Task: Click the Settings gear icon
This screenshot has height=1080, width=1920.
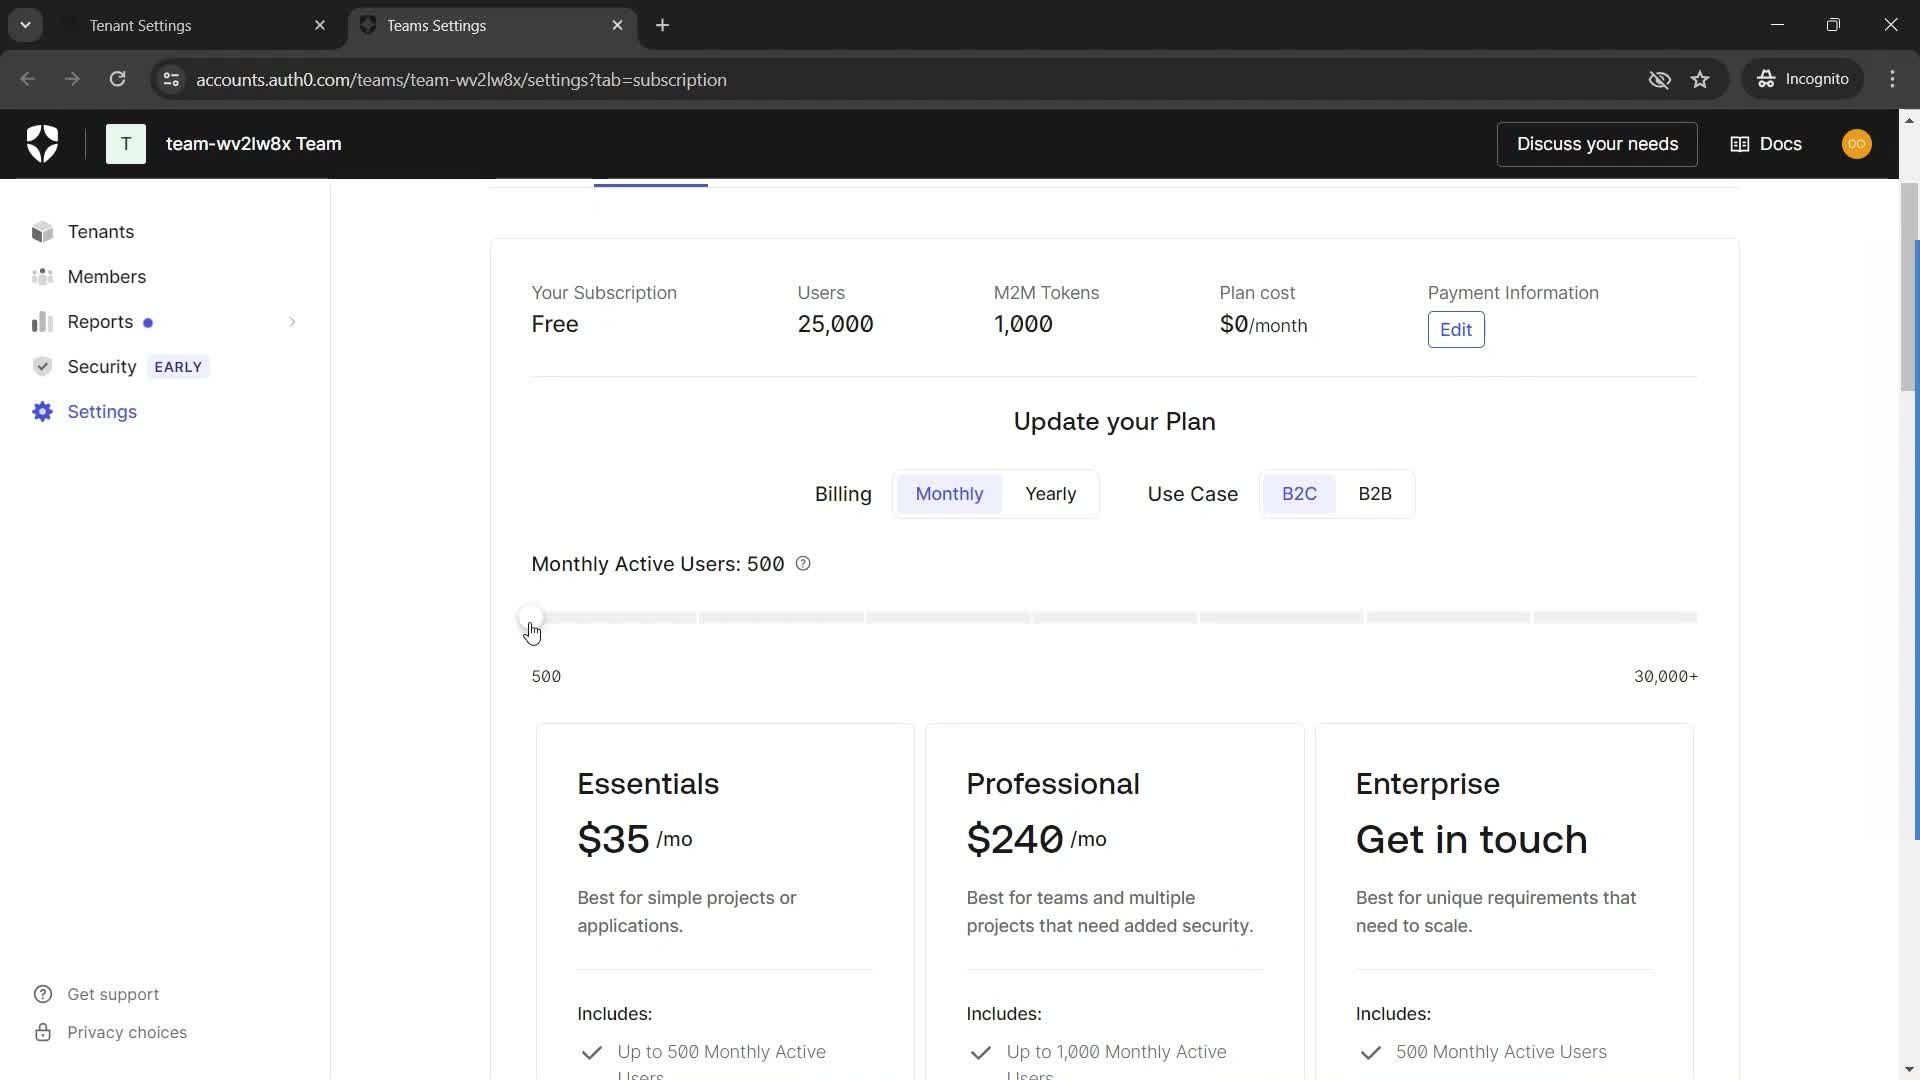Action: 42,412
